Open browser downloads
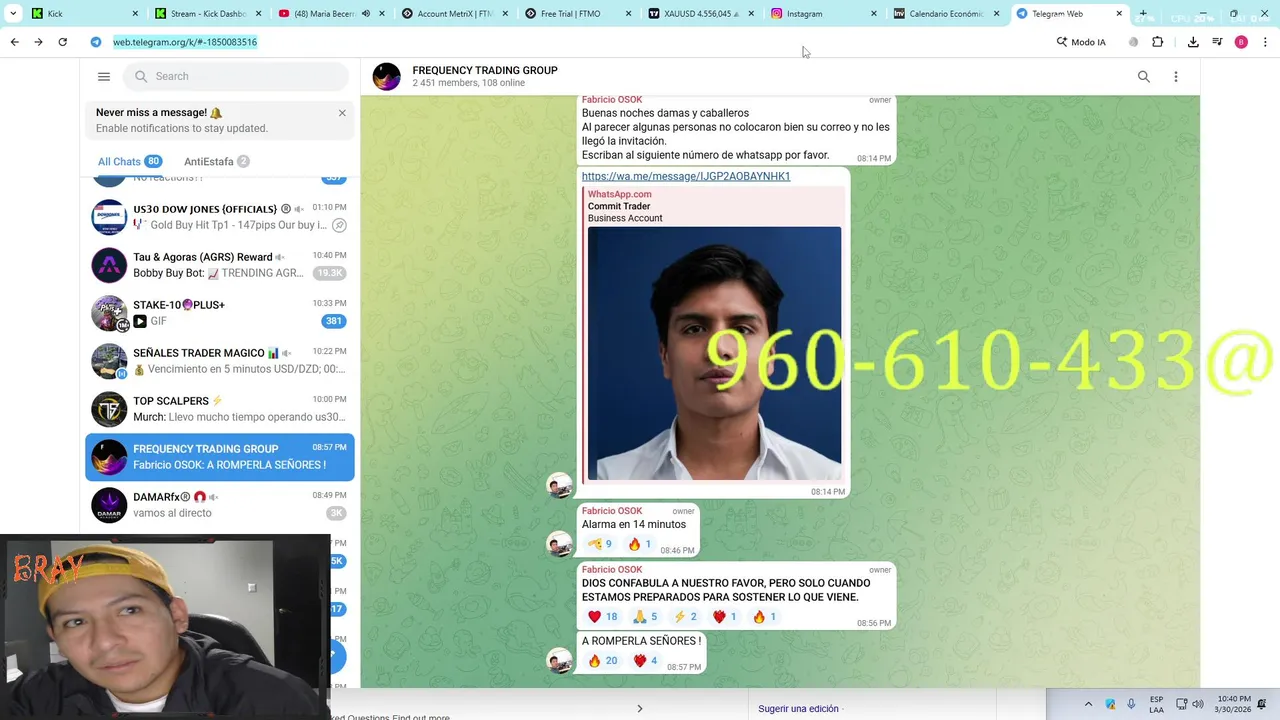This screenshot has height=720, width=1280. pyautogui.click(x=1193, y=42)
